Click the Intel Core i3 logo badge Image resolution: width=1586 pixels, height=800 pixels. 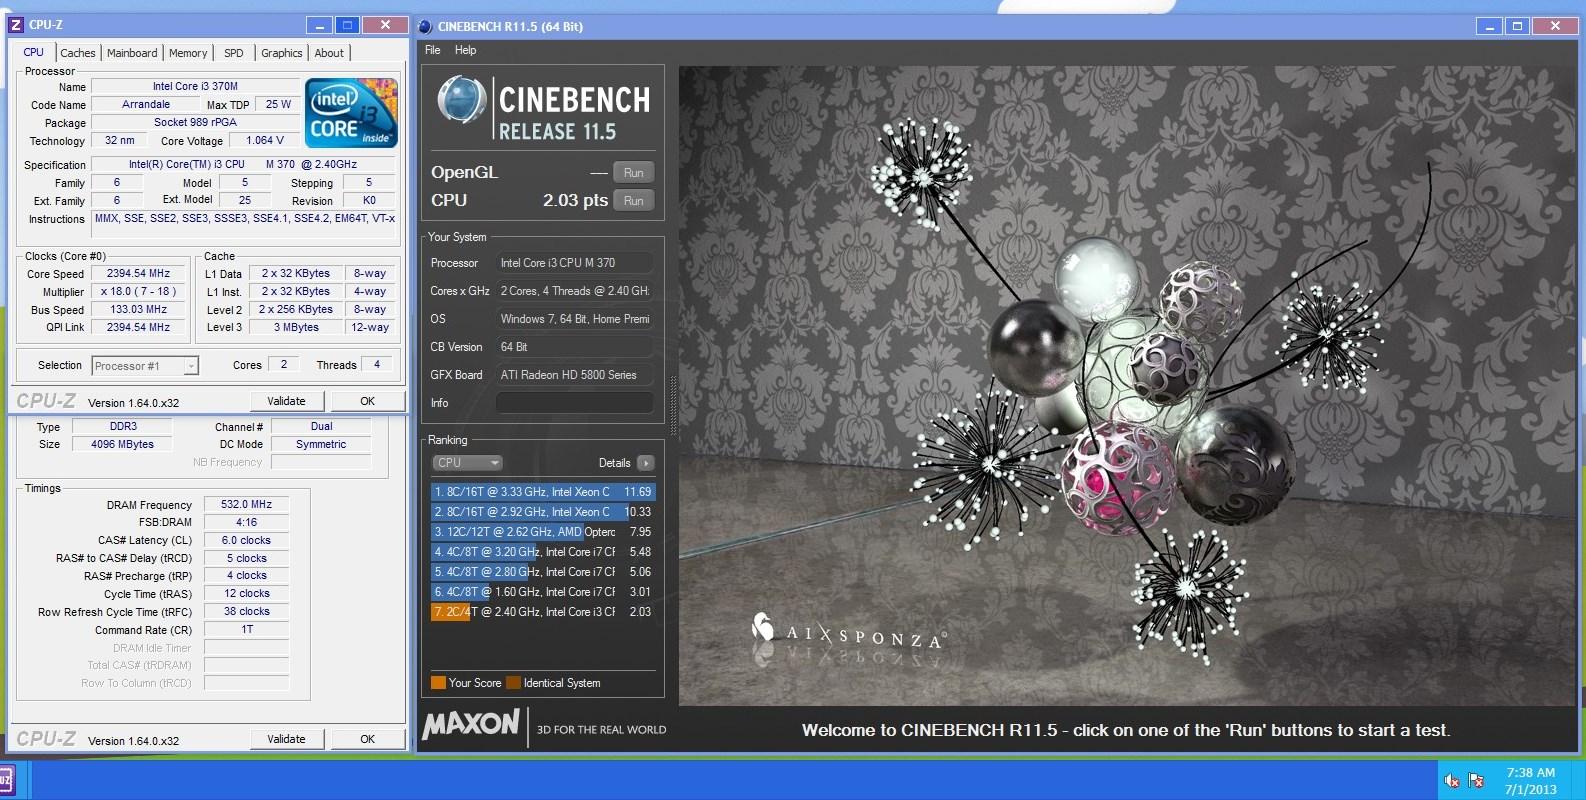[352, 113]
